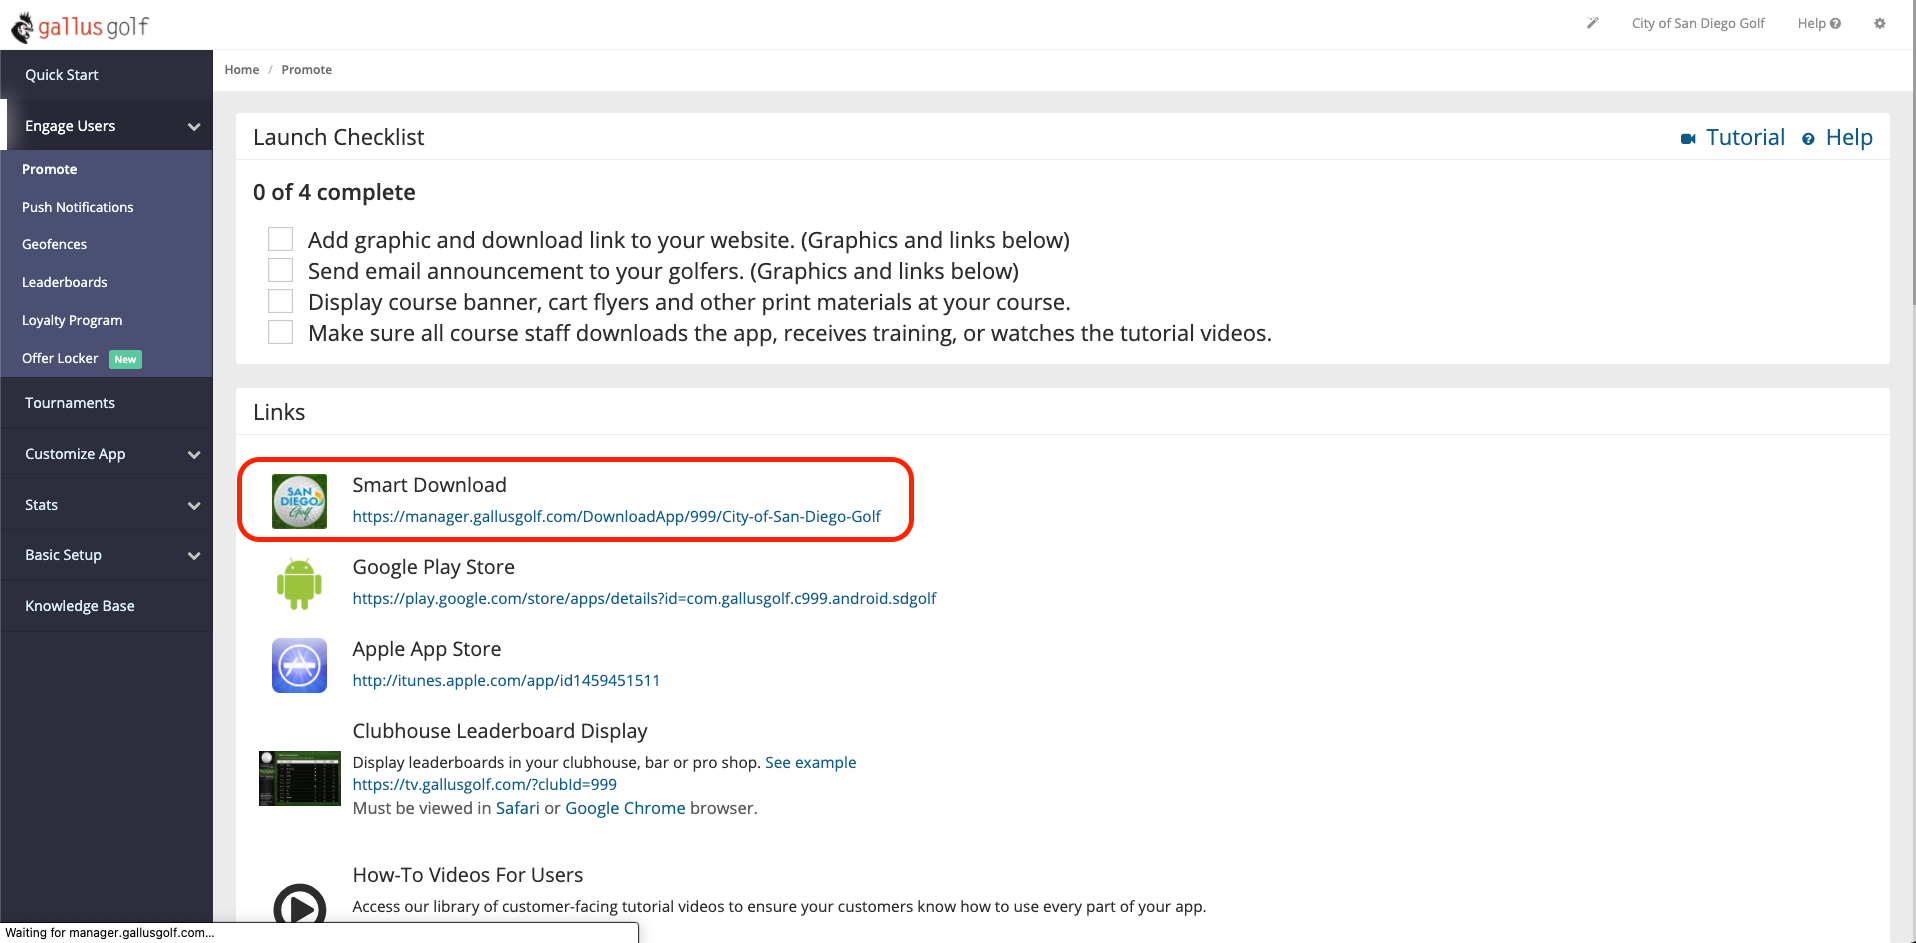Open the Smart Download URL

tap(616, 517)
